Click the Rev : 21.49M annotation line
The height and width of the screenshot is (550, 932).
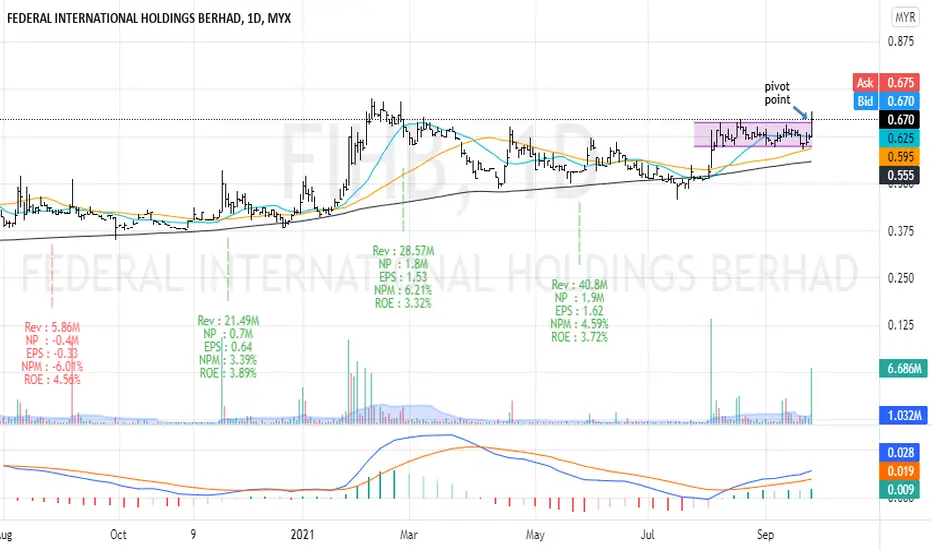[228, 321]
